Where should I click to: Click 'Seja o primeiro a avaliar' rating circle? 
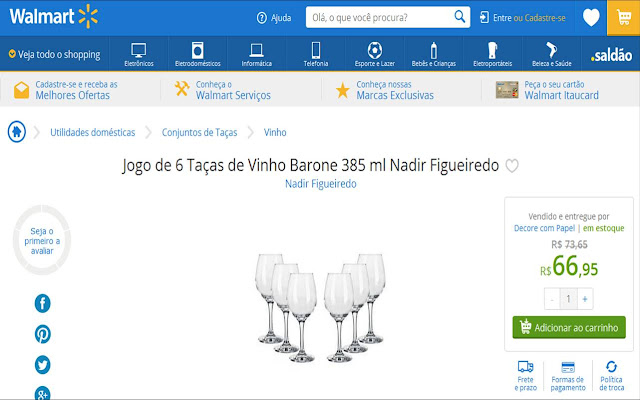(42, 240)
